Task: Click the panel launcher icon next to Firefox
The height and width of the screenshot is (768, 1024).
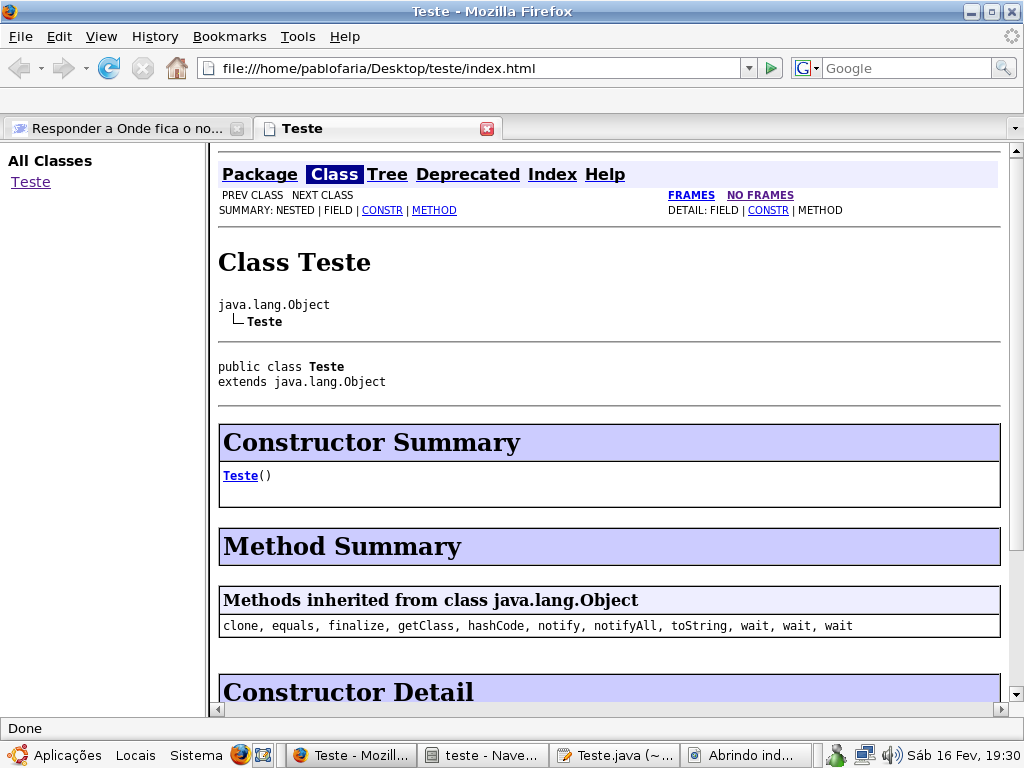Action: (x=263, y=756)
